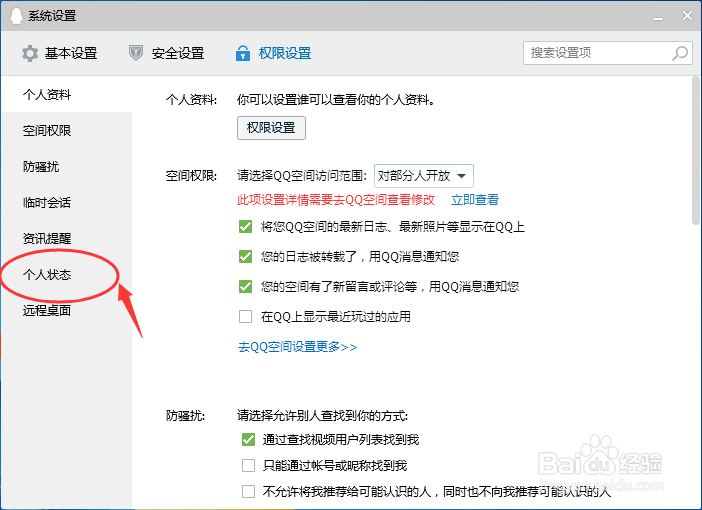Click the vertical scrollbar thumb
The height and width of the screenshot is (510, 702).
(696, 151)
